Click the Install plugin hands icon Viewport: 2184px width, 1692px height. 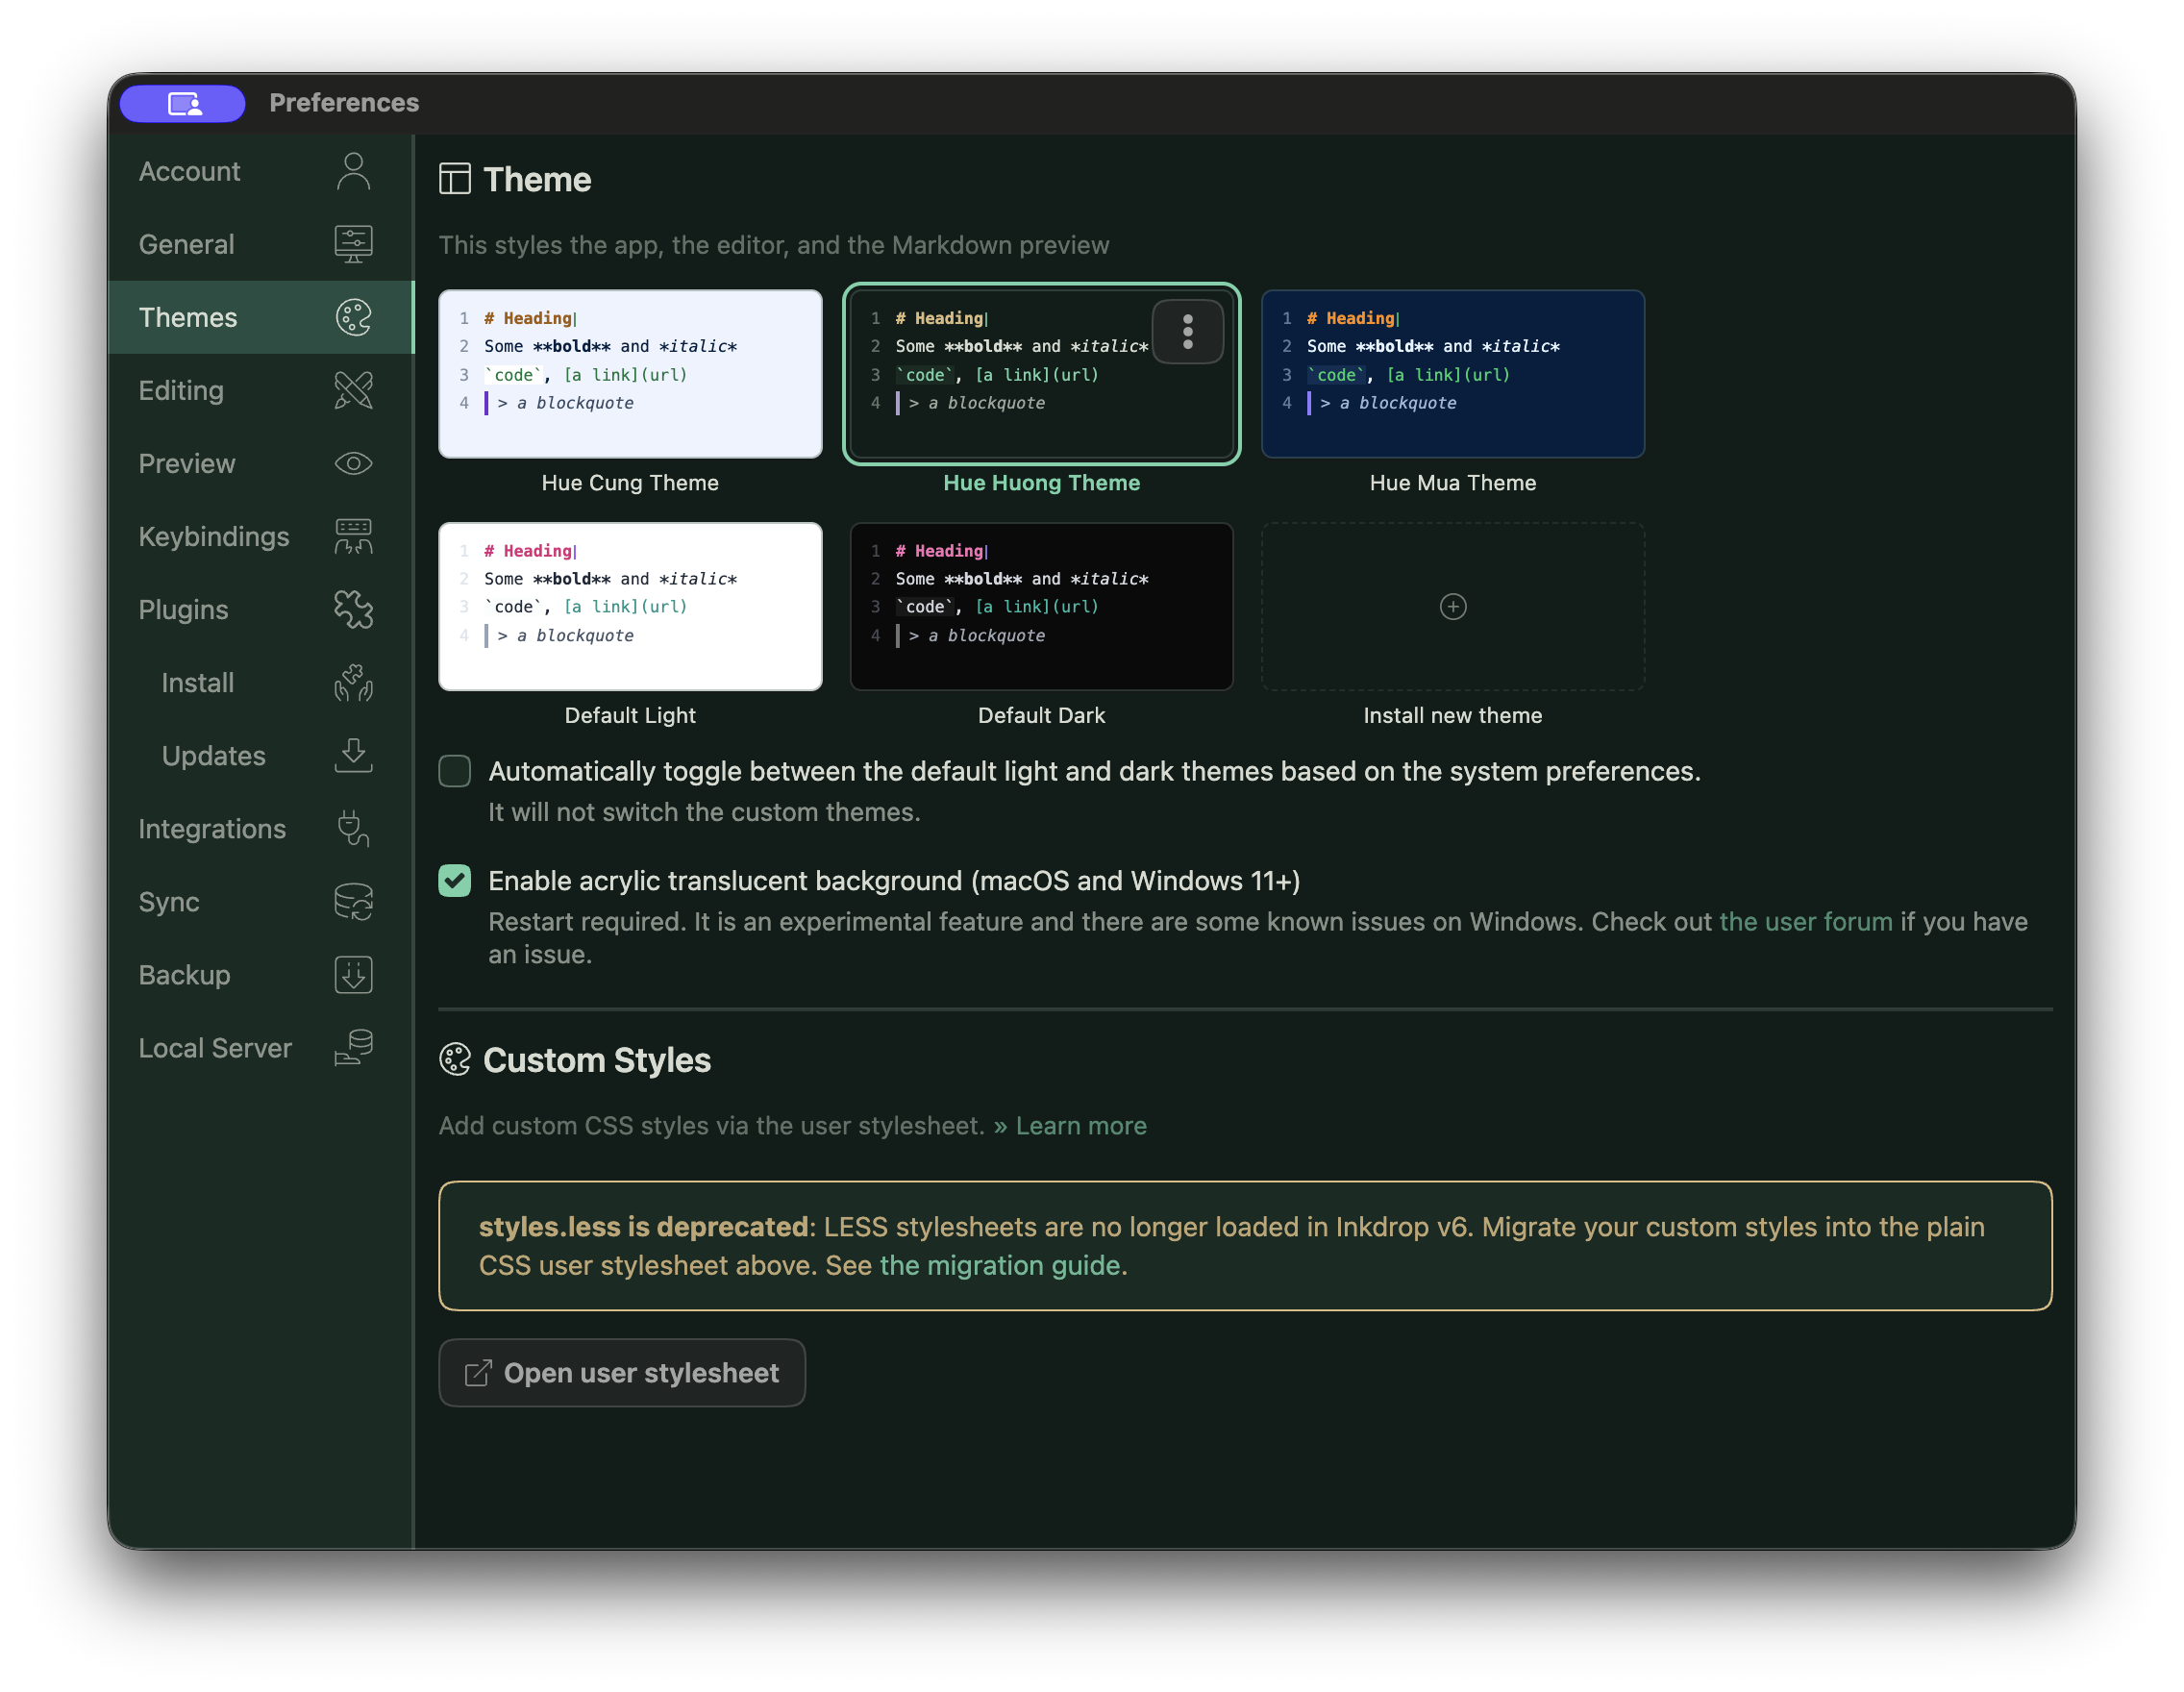(x=353, y=682)
